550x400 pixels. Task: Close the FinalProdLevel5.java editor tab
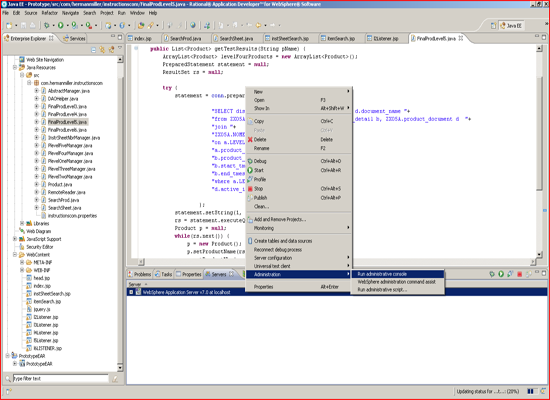point(461,38)
